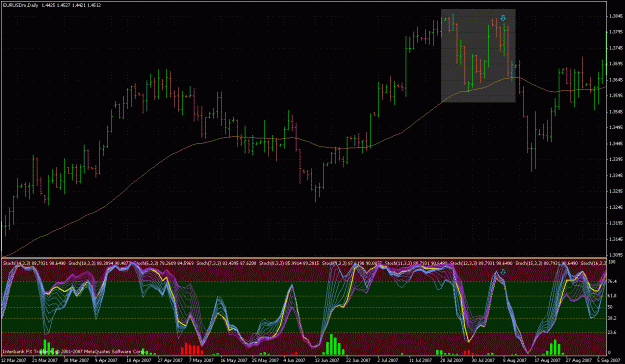Click the cyan down arrow above the price bars
Screen dimensions: 625x364
pyautogui.click(x=503, y=18)
